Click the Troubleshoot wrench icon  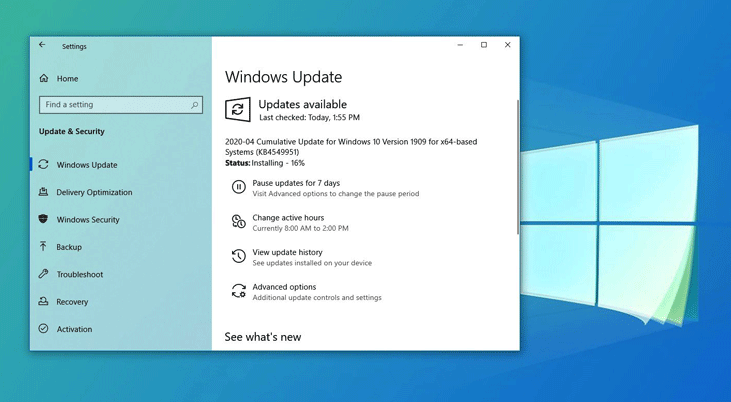(x=44, y=274)
